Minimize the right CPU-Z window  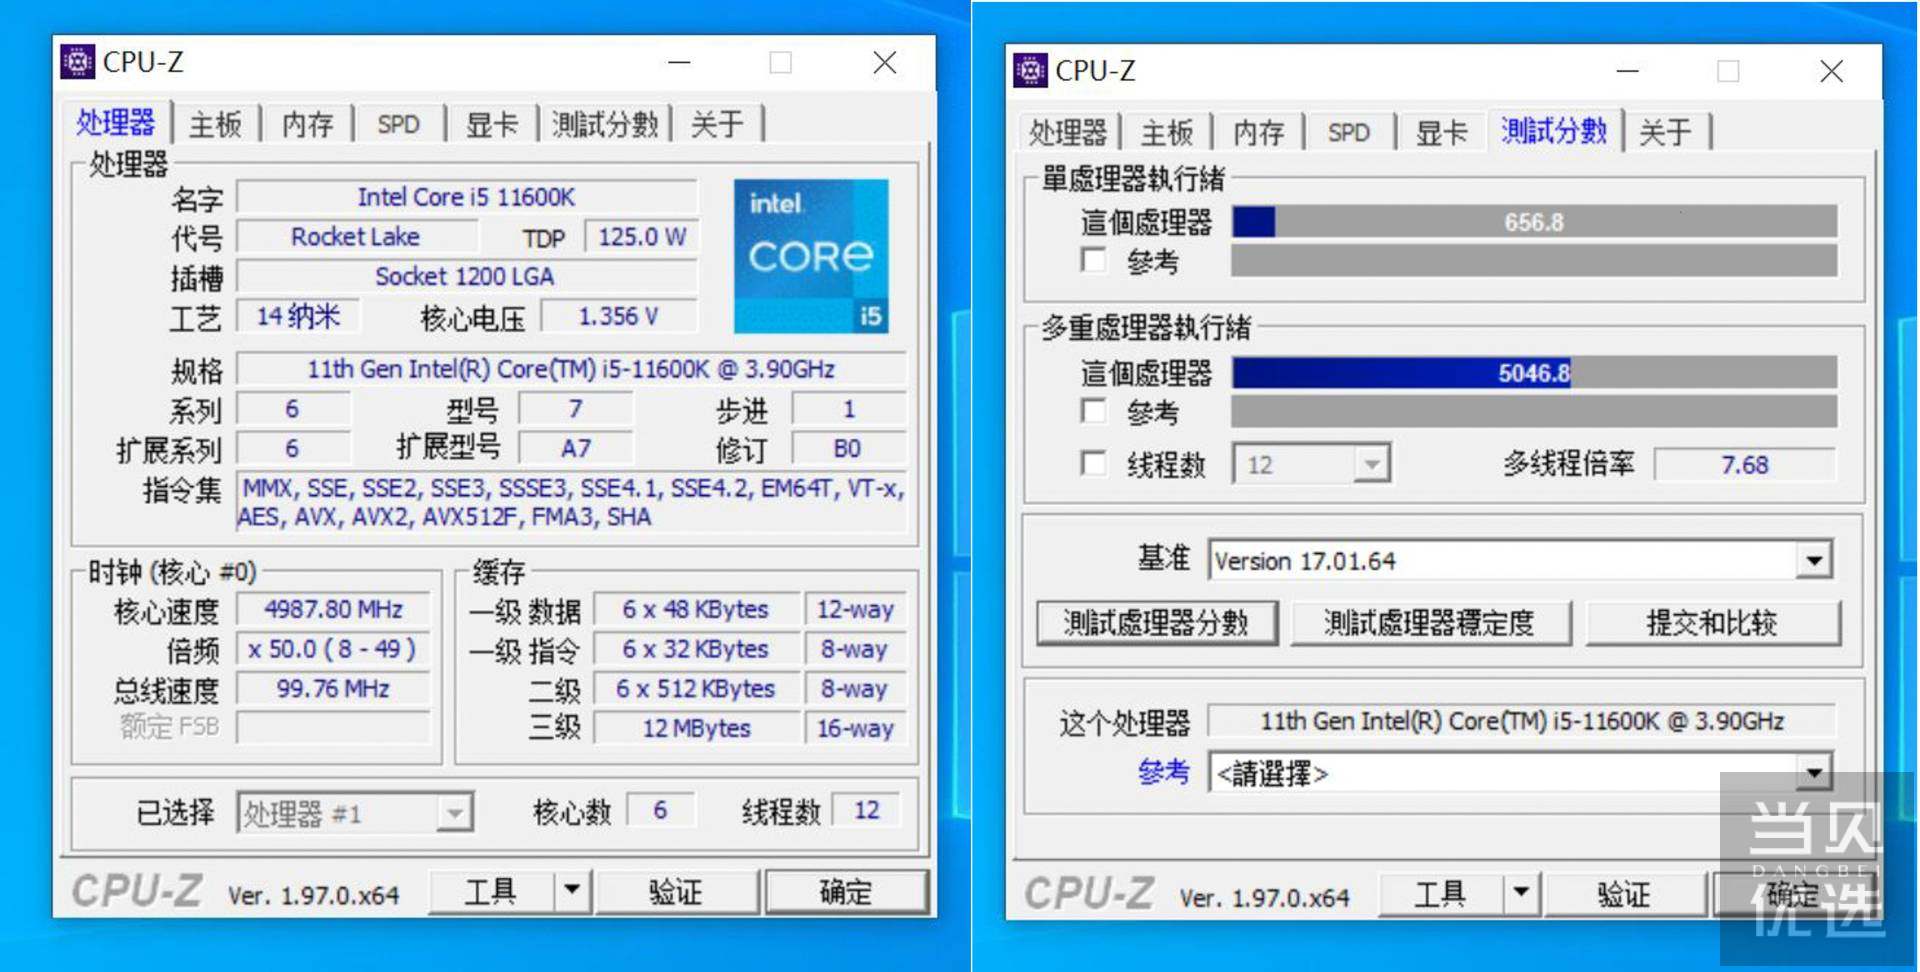click(x=1628, y=71)
